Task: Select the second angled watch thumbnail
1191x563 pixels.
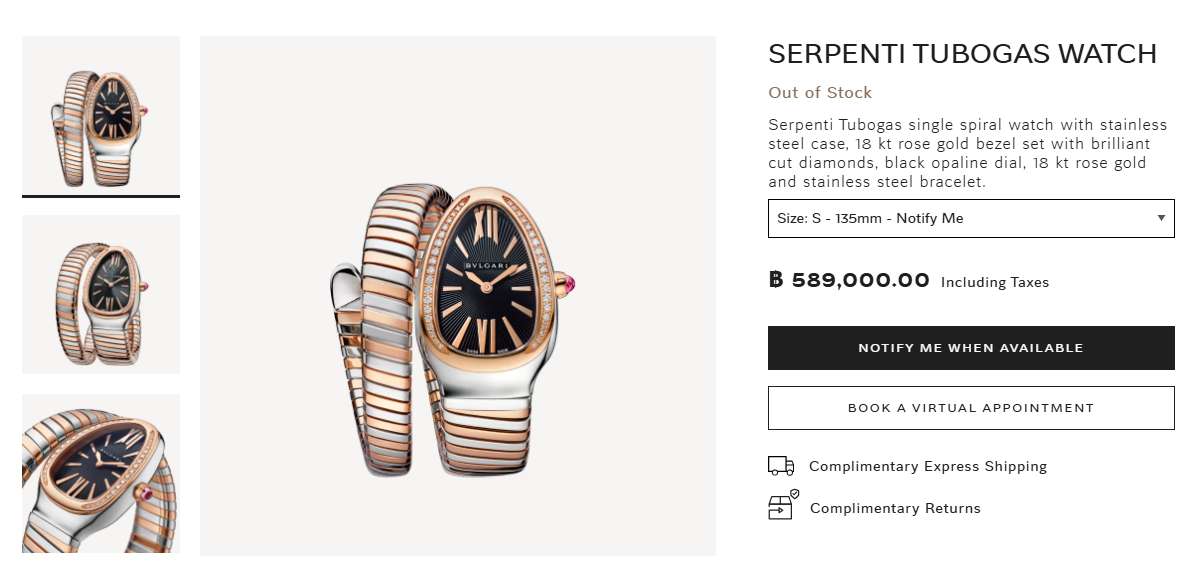Action: point(101,294)
